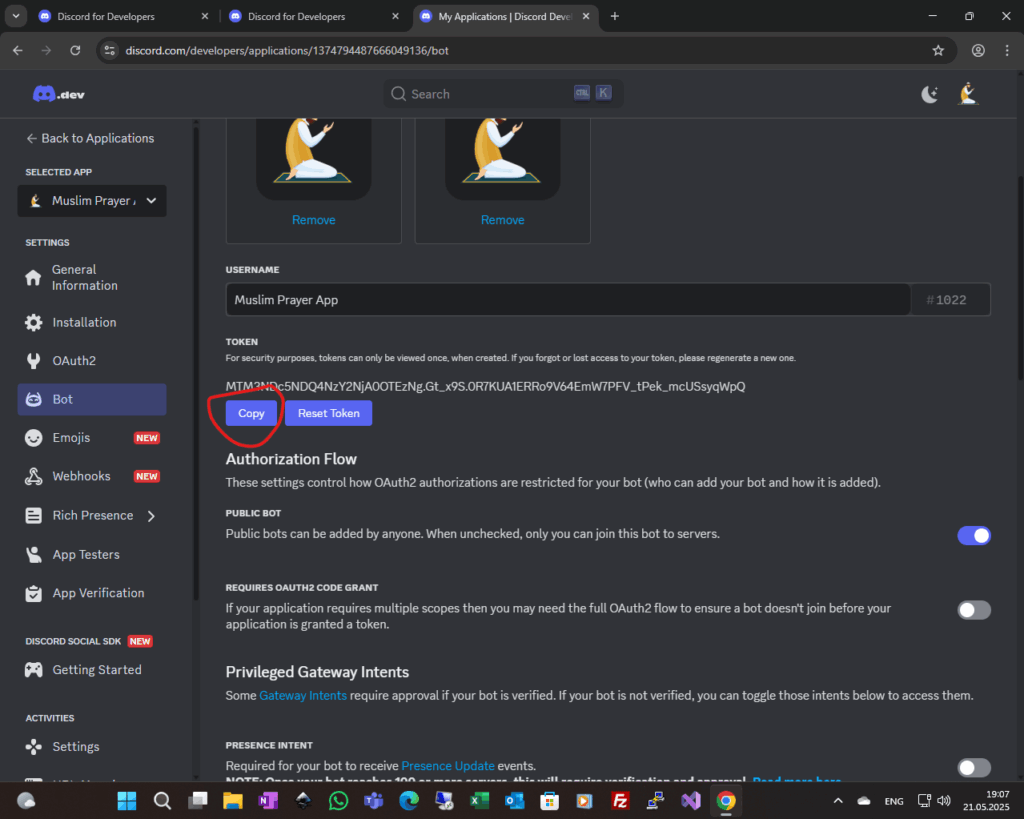Viewport: 1024px width, 819px height.
Task: Open Excel from the taskbar
Action: click(x=479, y=801)
